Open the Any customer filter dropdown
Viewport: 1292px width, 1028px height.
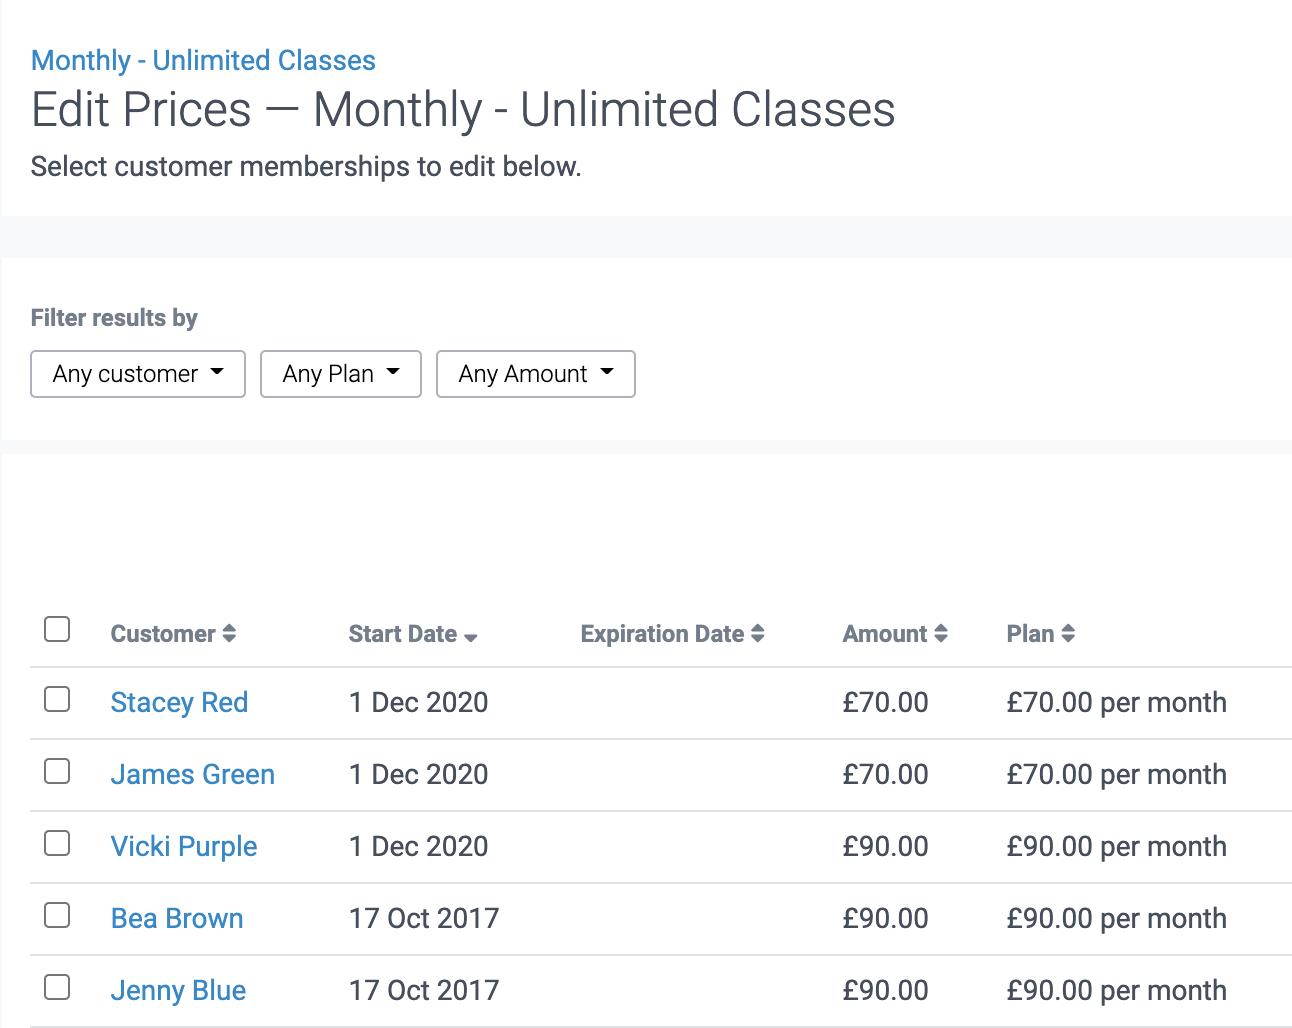click(137, 373)
